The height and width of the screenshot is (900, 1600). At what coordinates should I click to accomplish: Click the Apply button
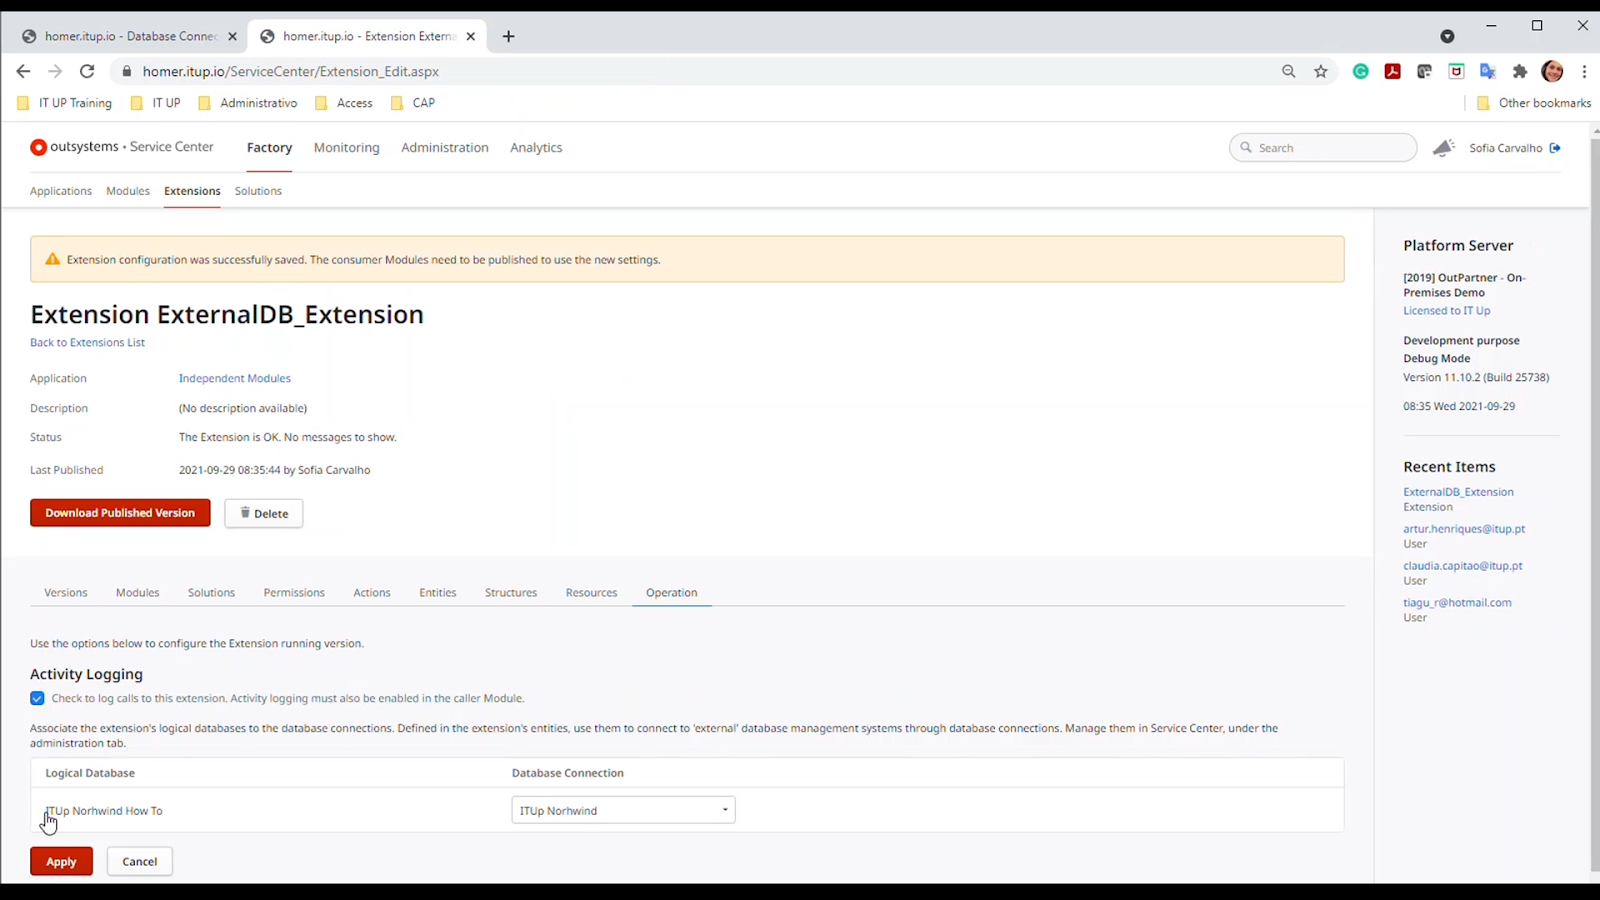(x=61, y=861)
